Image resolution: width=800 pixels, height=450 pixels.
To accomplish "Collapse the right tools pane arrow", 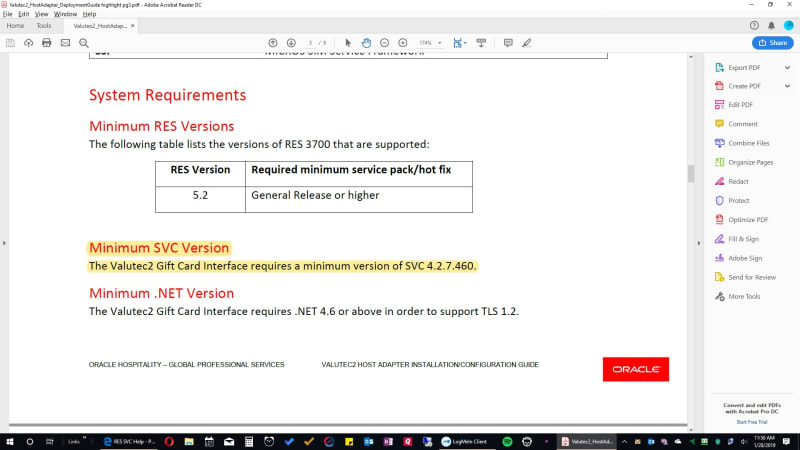I will click(x=699, y=243).
